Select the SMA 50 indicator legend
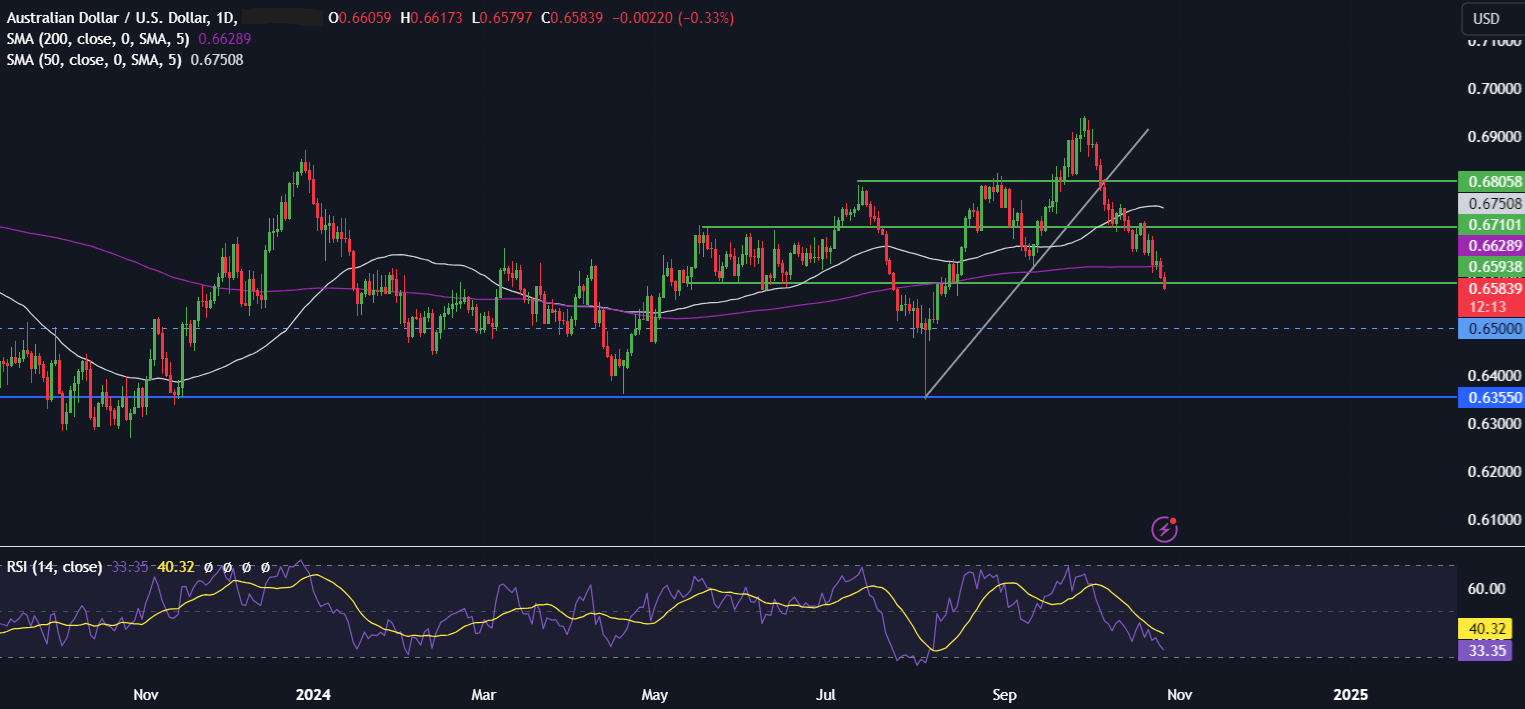 [x=95, y=59]
